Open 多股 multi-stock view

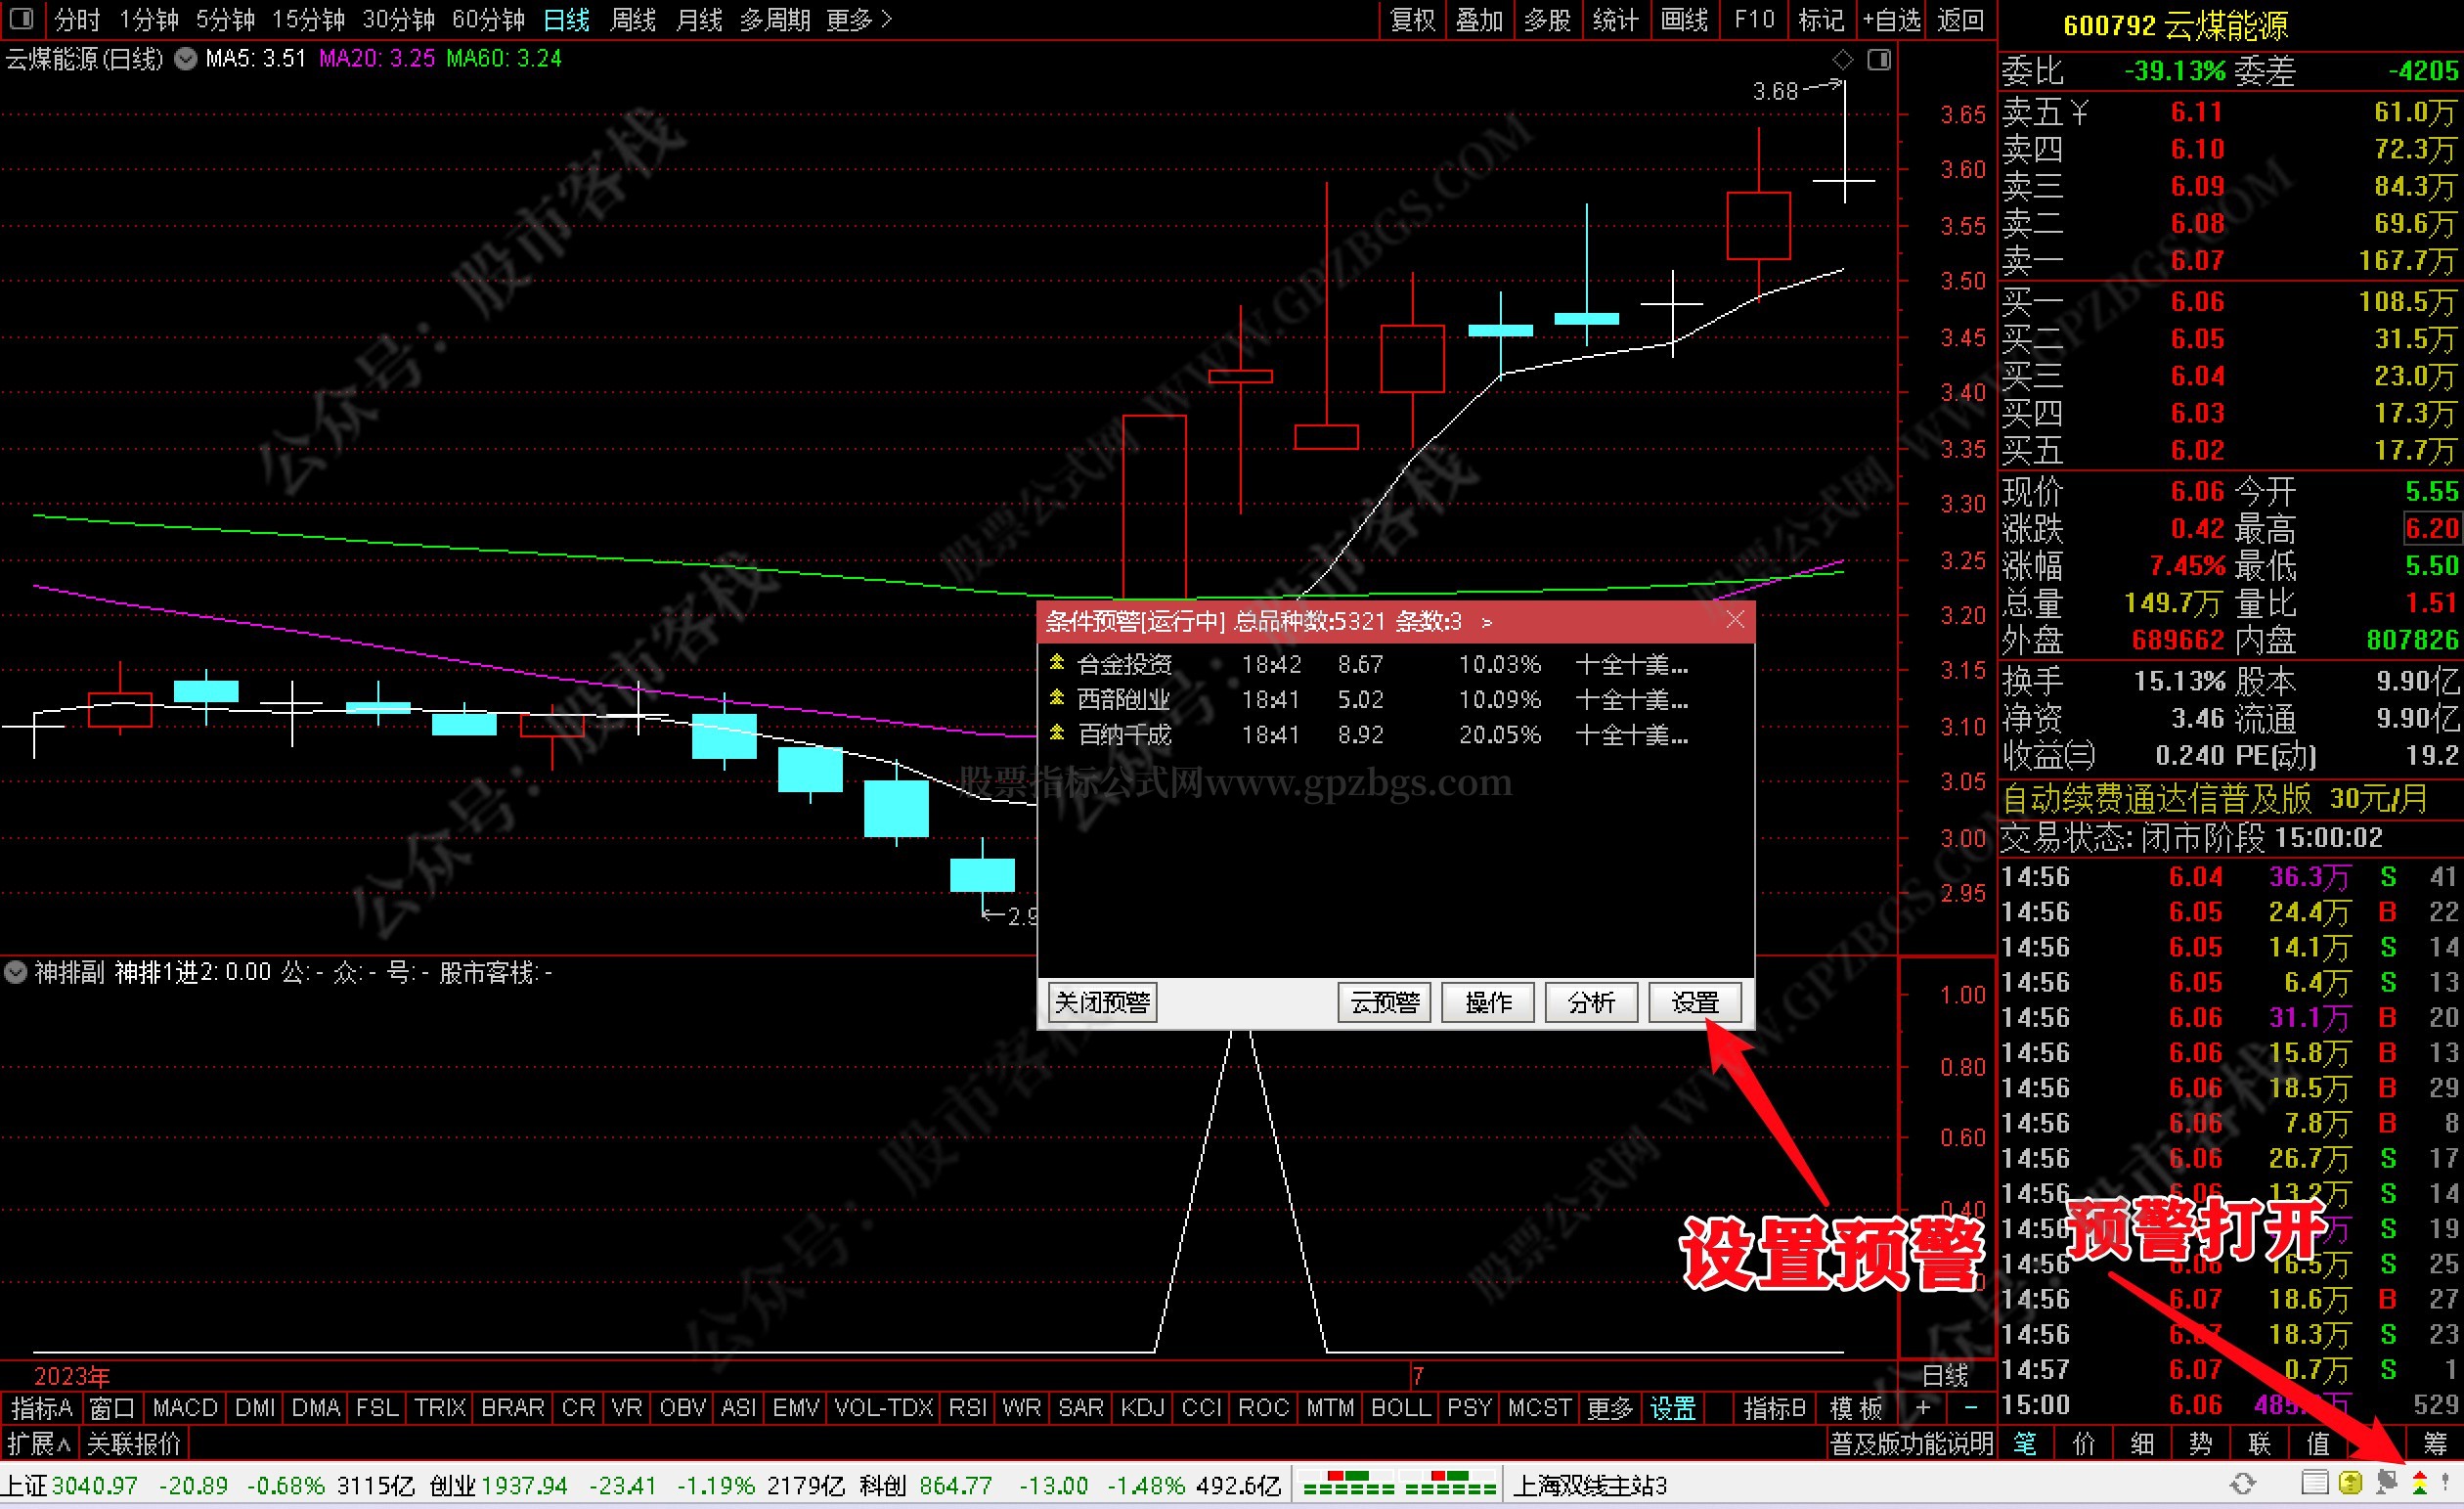1547,19
